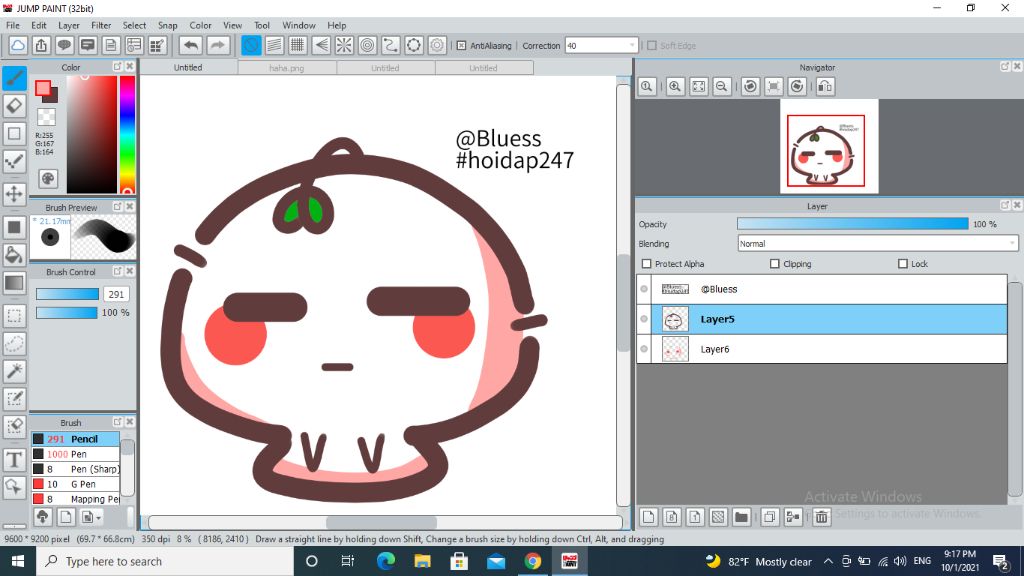Screen dimensions: 1024x576
Task: Open the Correction value dropdown
Action: (x=632, y=46)
